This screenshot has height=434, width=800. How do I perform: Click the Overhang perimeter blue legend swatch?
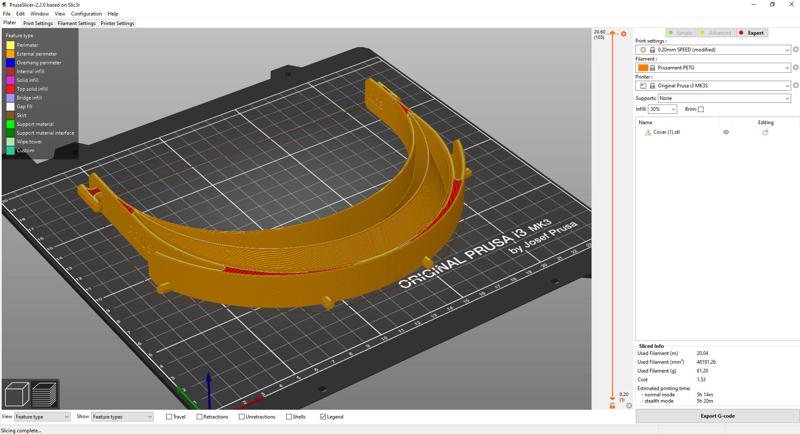coord(10,63)
